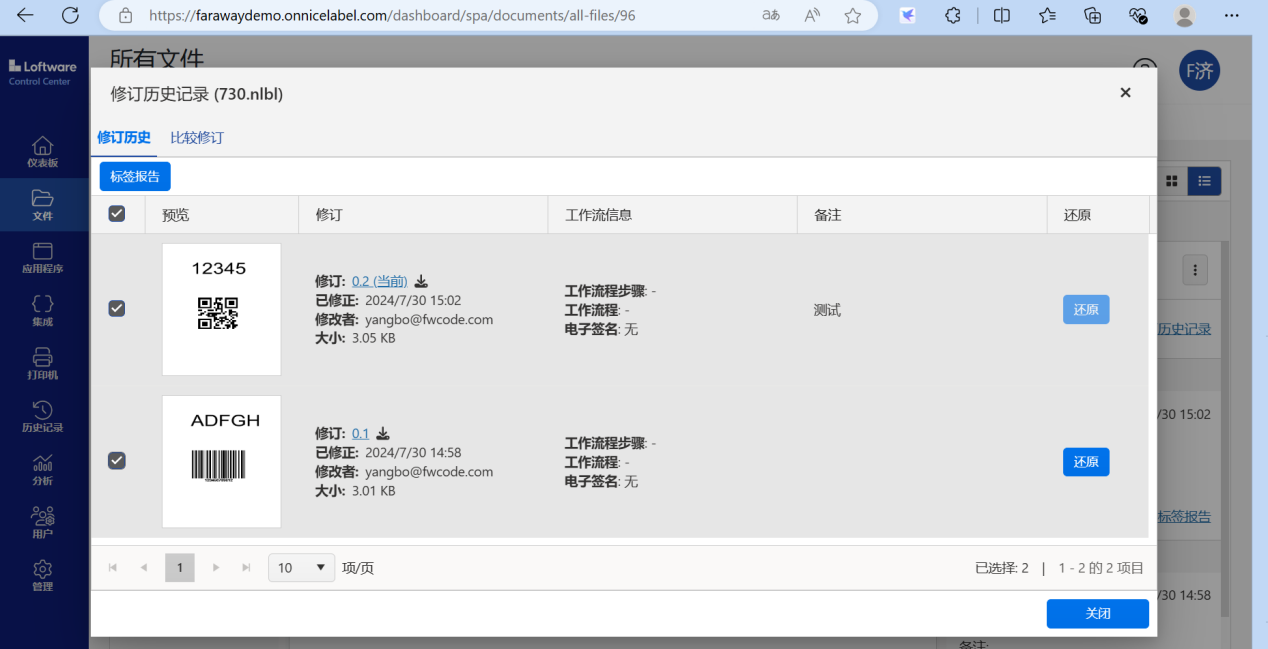Open the Files (文件) sidebar item
Viewport: 1268px width, 649px height.
pyautogui.click(x=42, y=205)
